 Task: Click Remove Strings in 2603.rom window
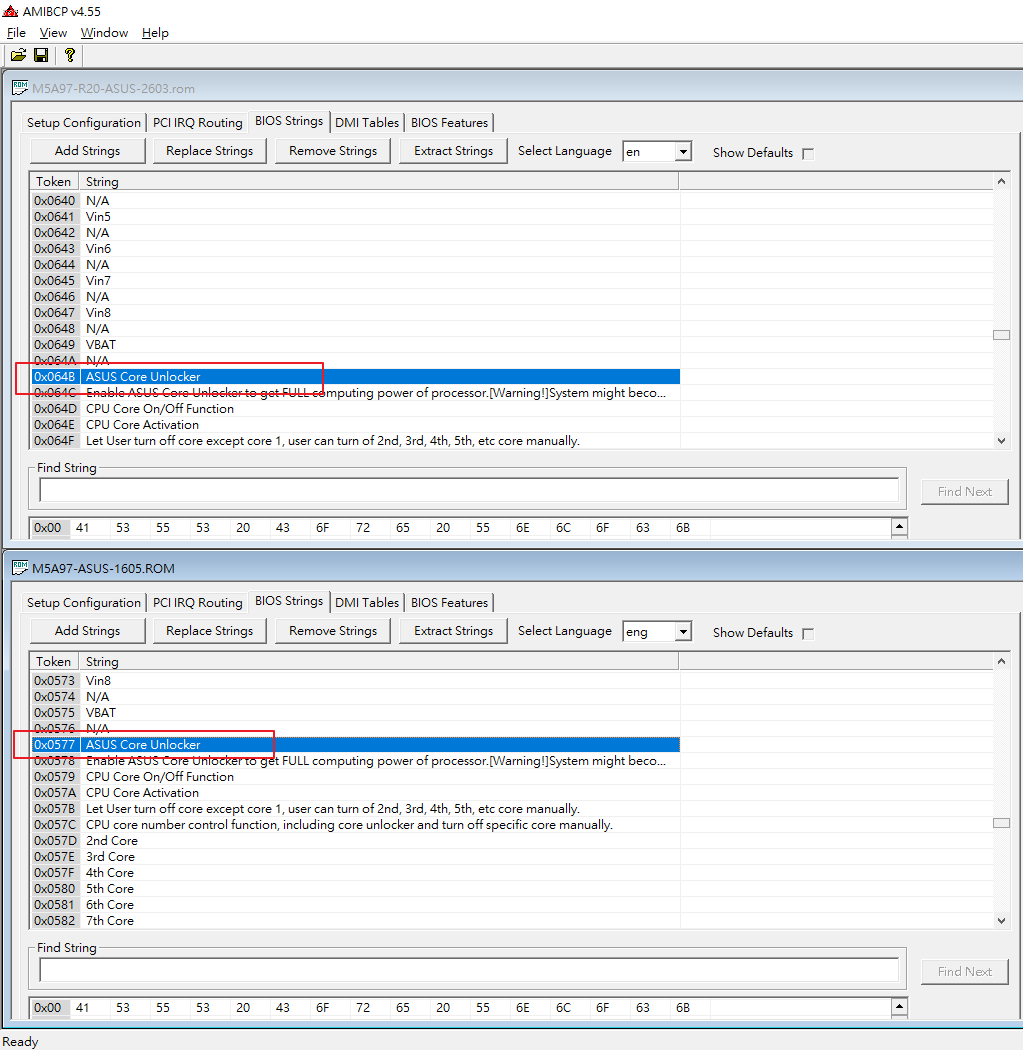(x=333, y=151)
